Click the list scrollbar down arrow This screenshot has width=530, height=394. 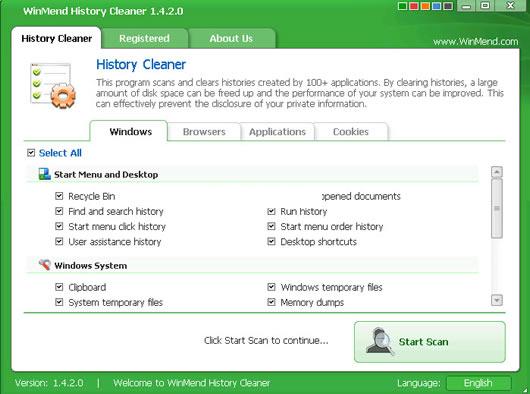497,300
